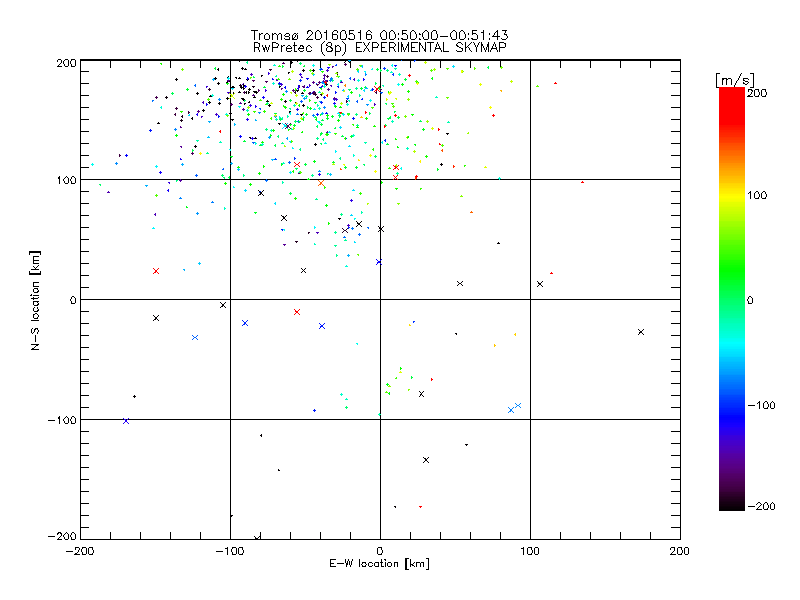Click the color bar tick label "-100"
Viewport: 800px width, 600px height.
[761, 406]
